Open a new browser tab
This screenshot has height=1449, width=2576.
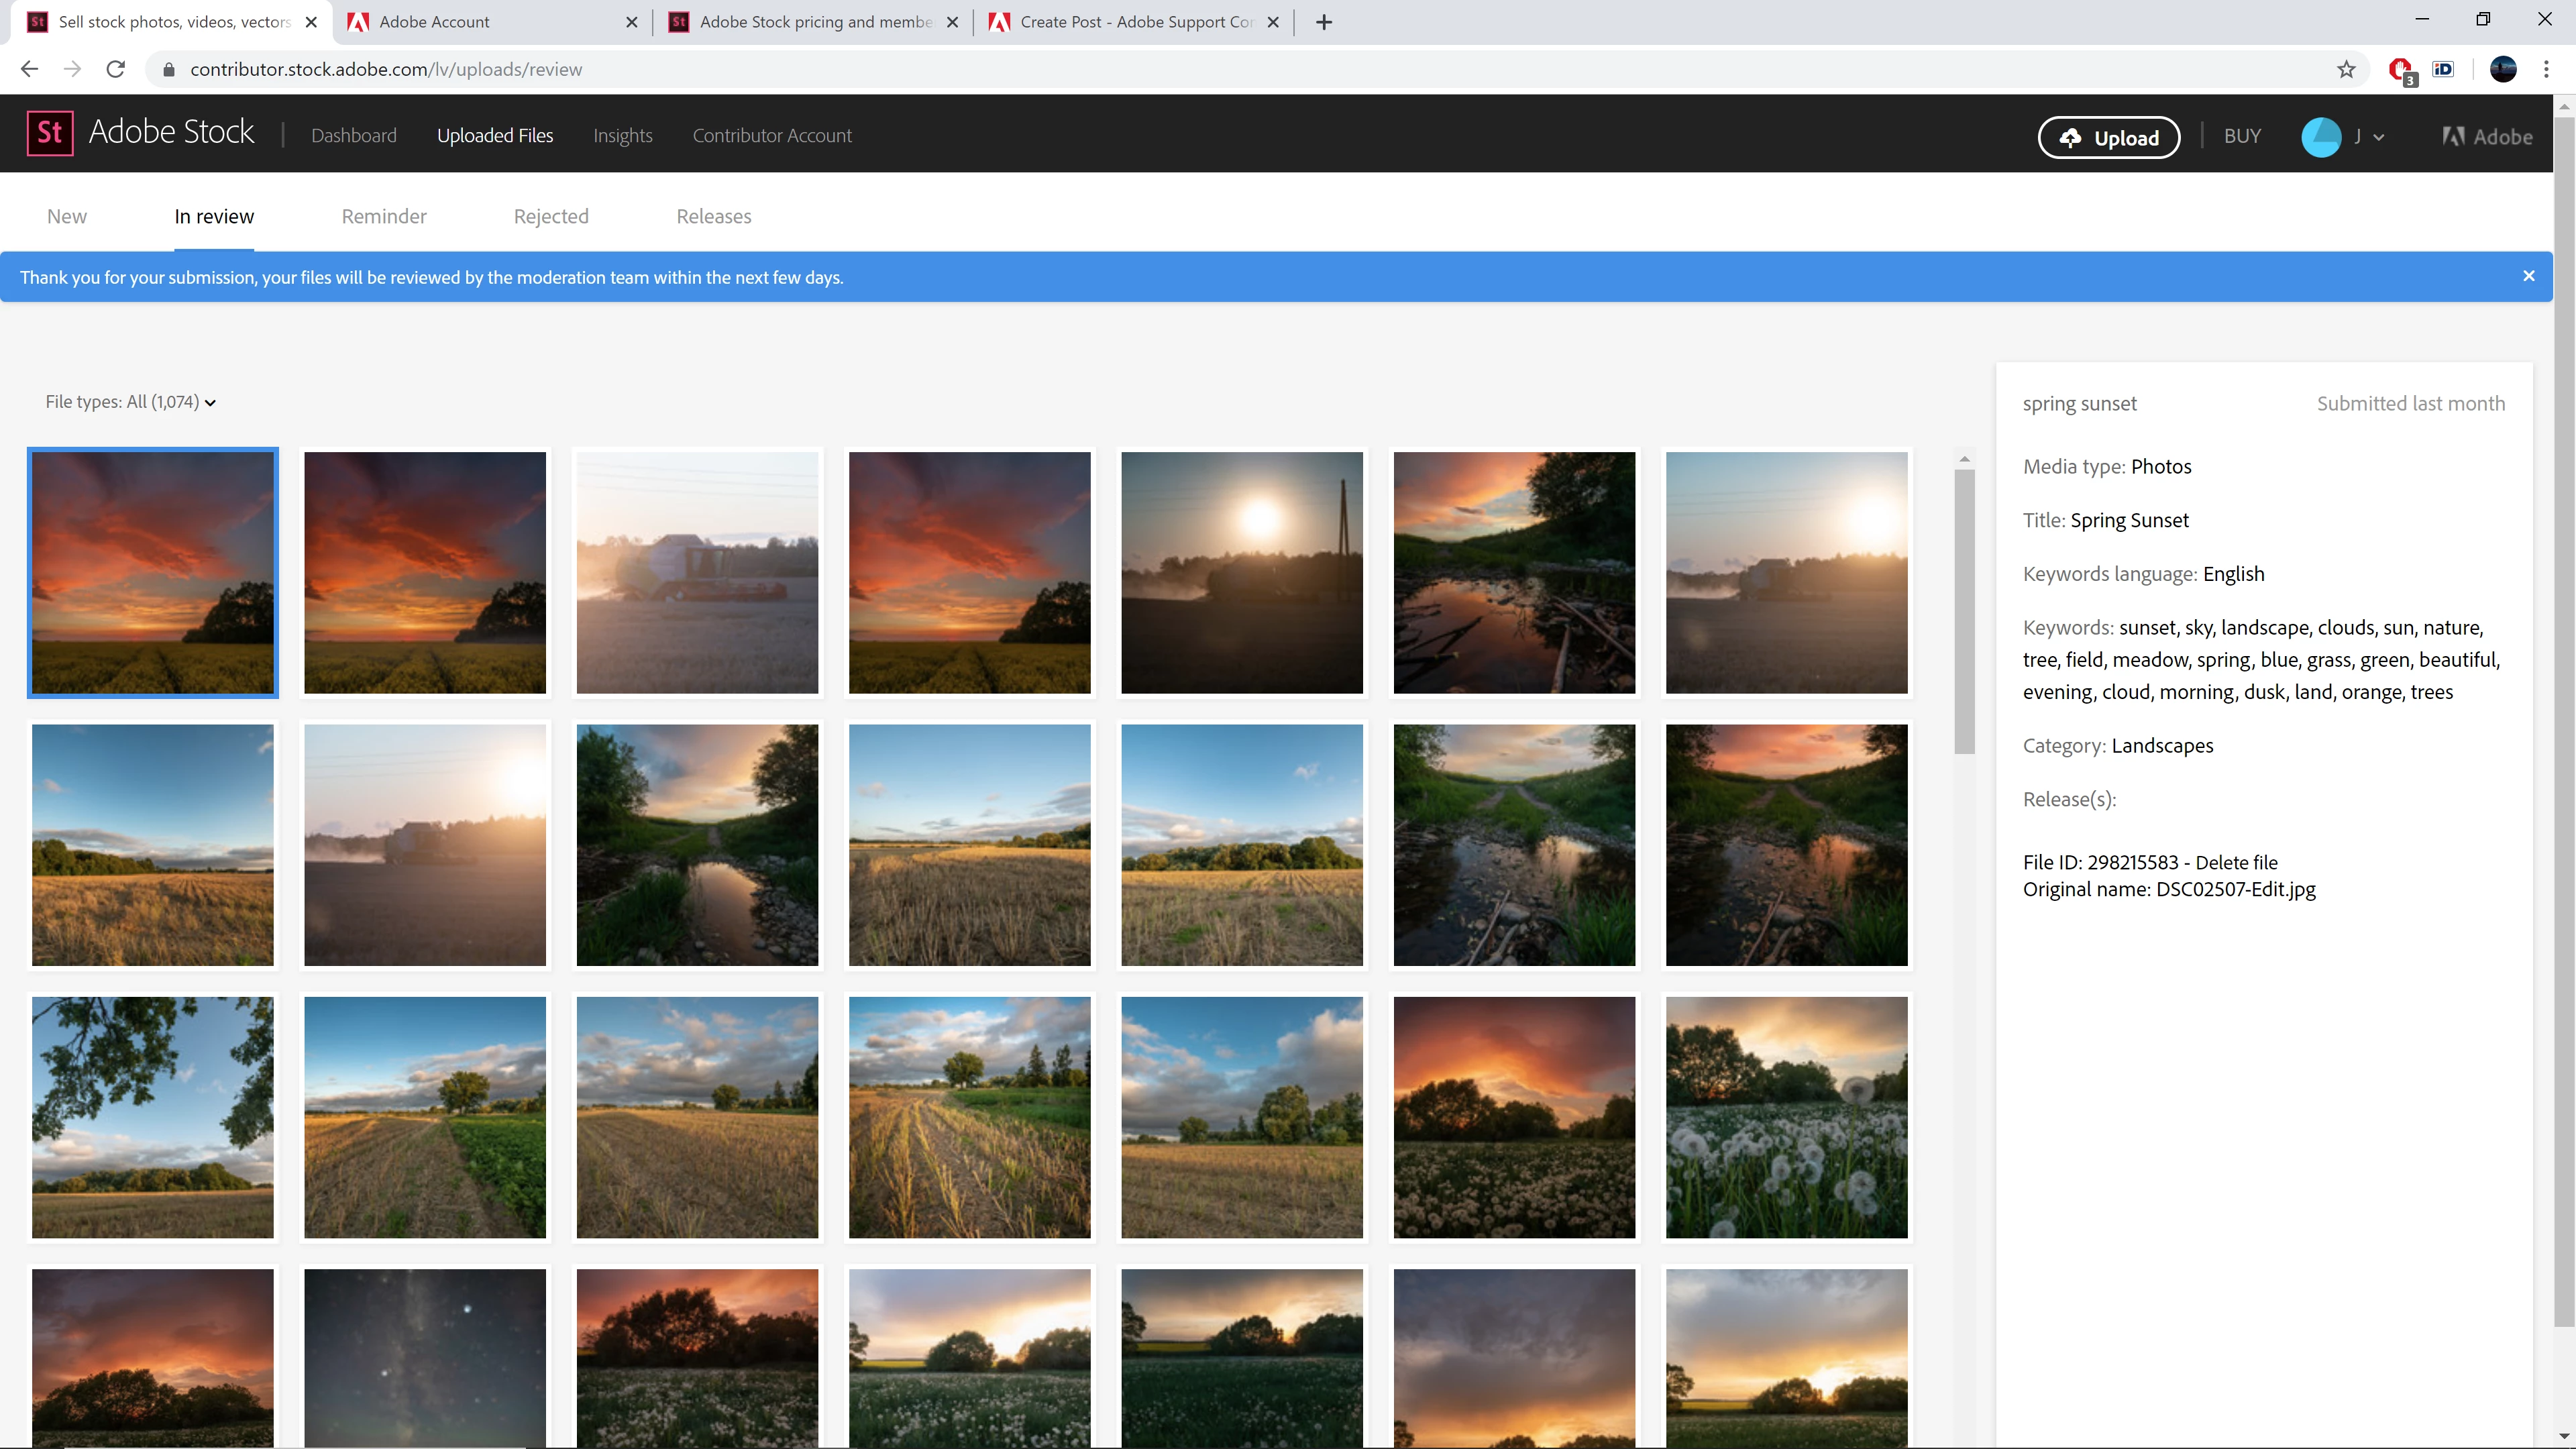1324,22
